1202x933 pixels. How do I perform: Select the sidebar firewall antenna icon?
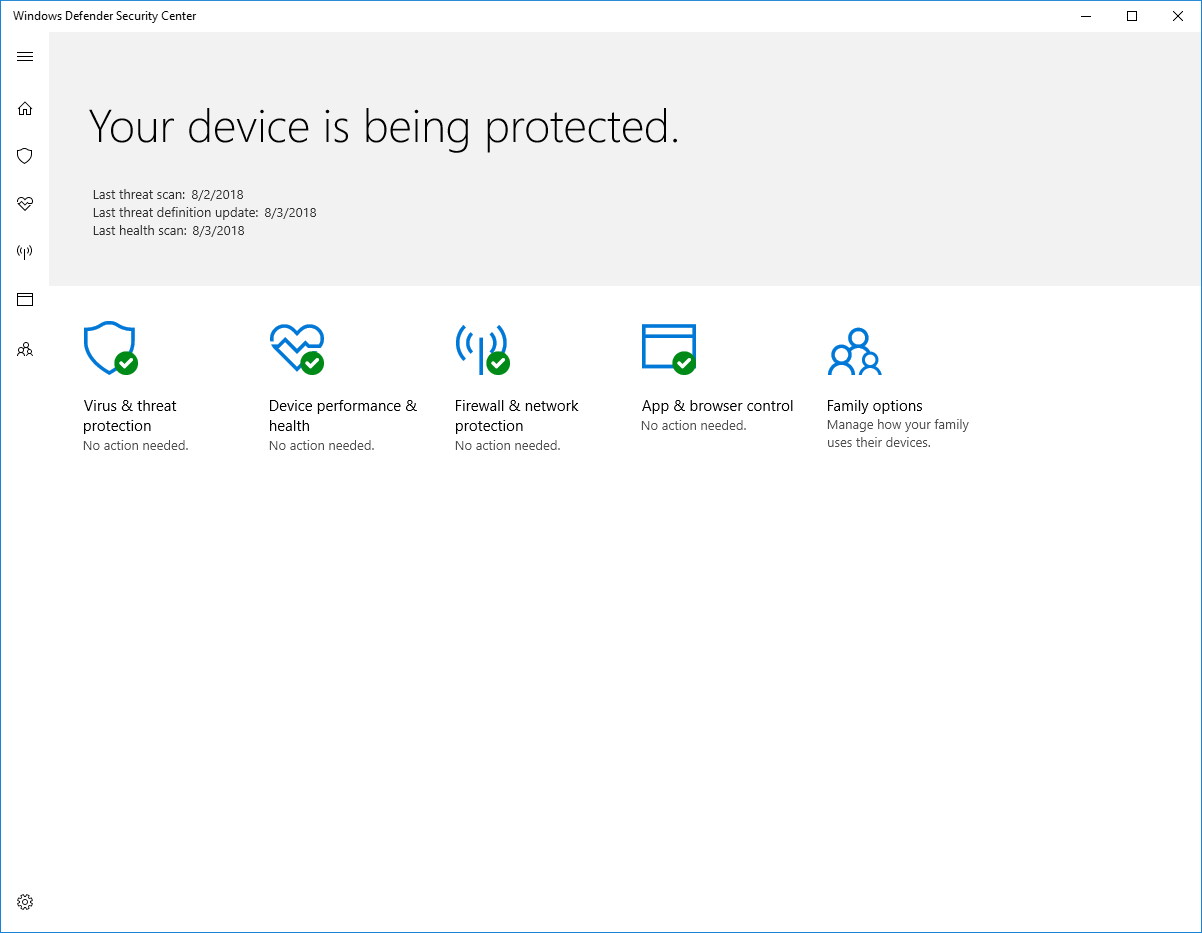(25, 252)
